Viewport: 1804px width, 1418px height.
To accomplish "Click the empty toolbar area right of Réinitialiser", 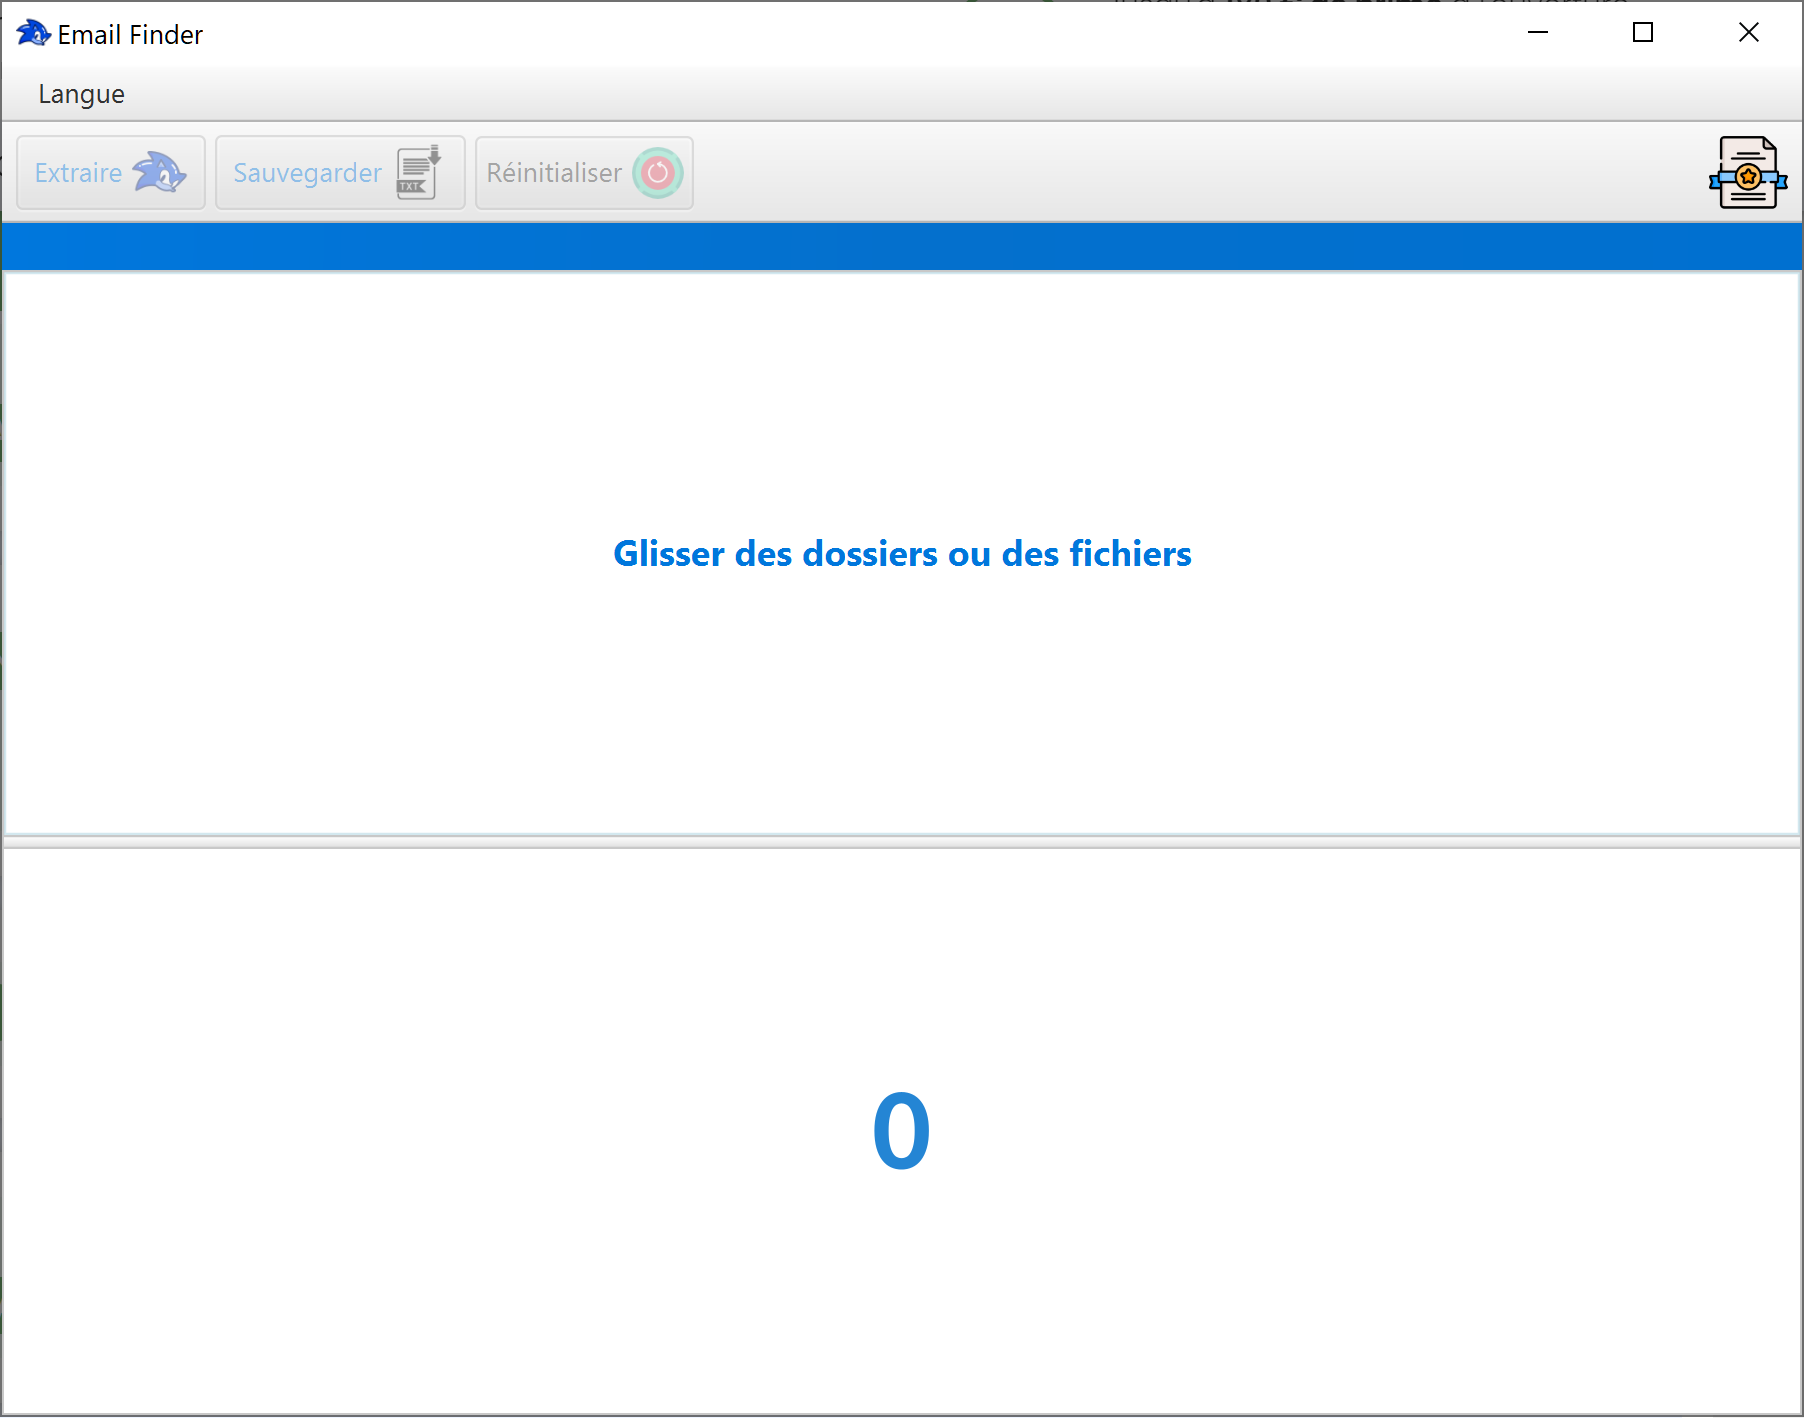I will (x=1100, y=172).
